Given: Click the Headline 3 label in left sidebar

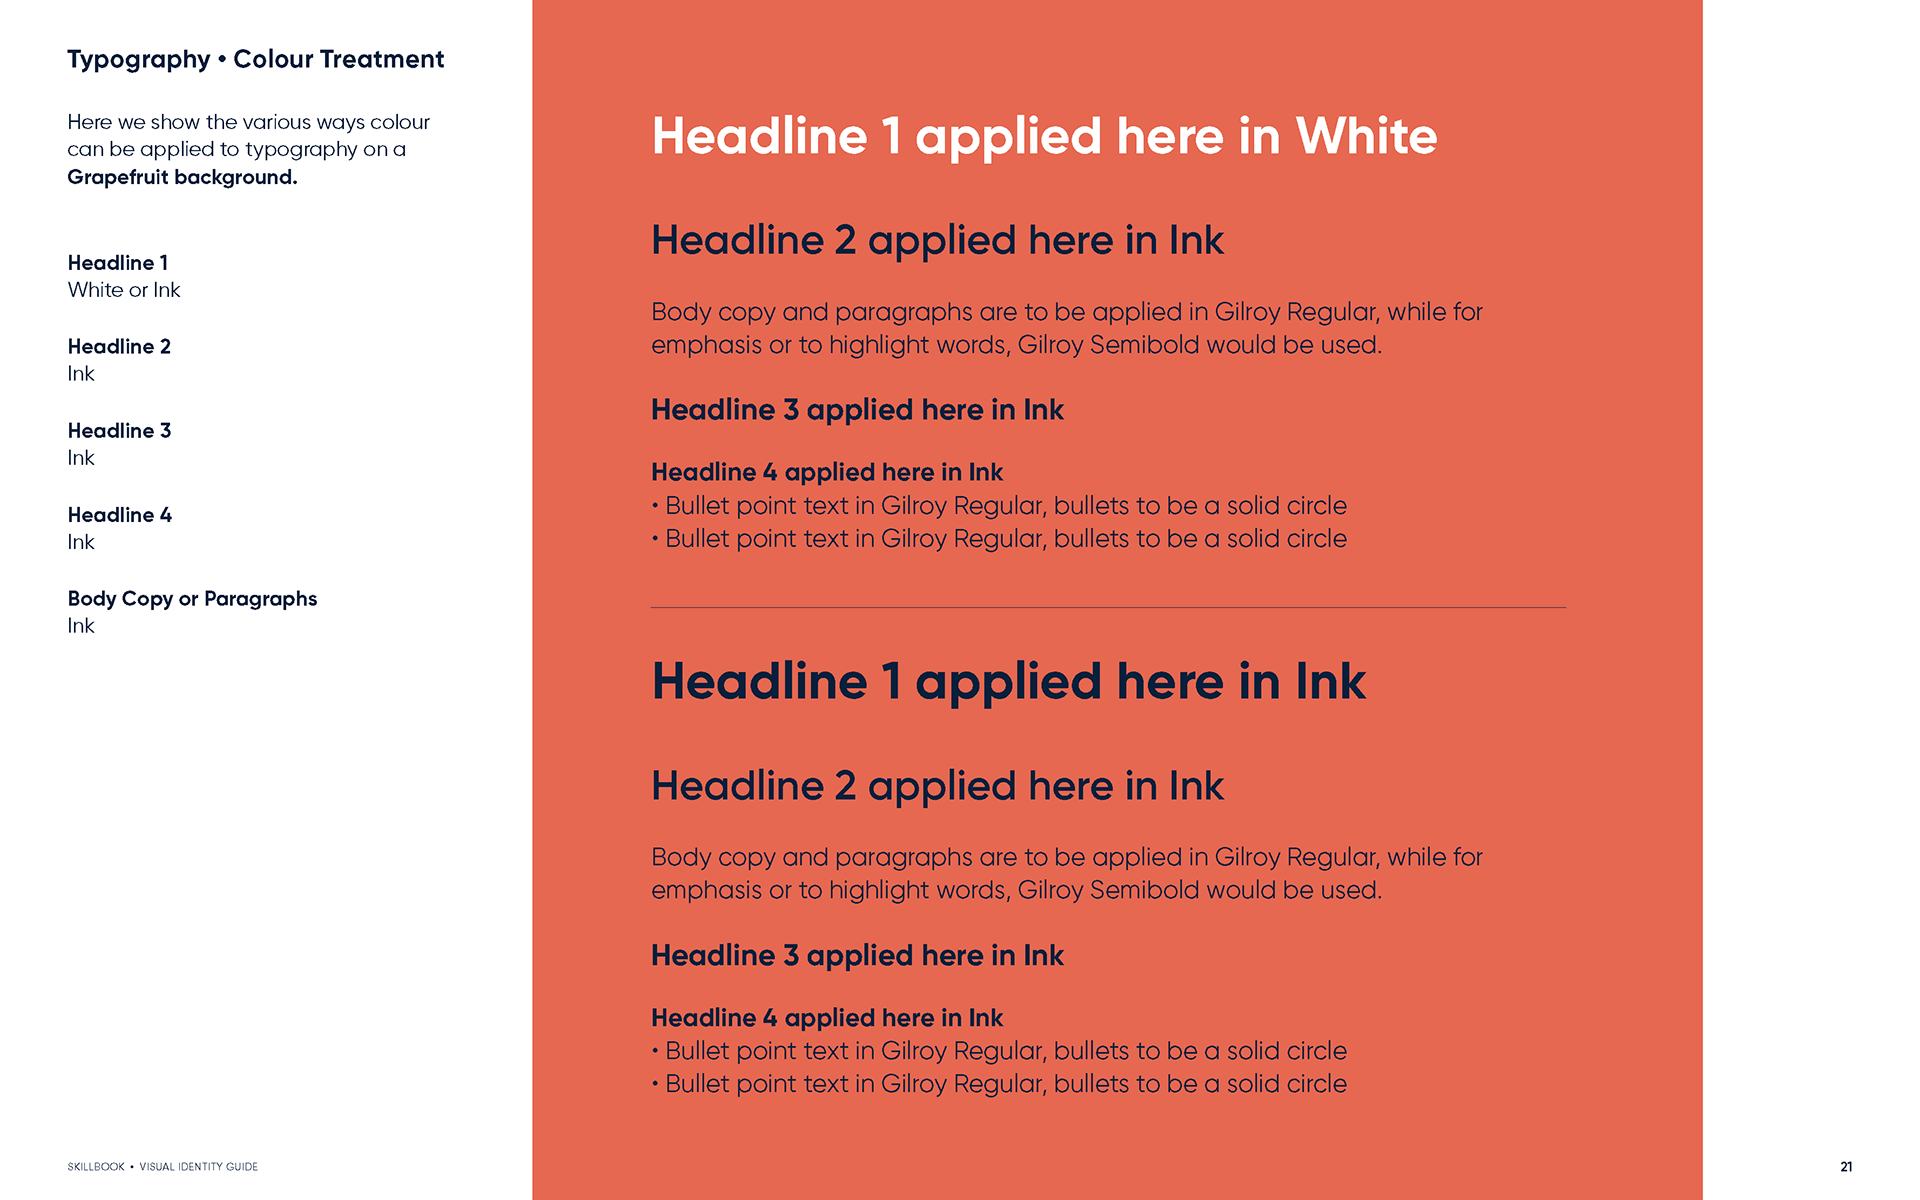Looking at the screenshot, I should (x=119, y=431).
